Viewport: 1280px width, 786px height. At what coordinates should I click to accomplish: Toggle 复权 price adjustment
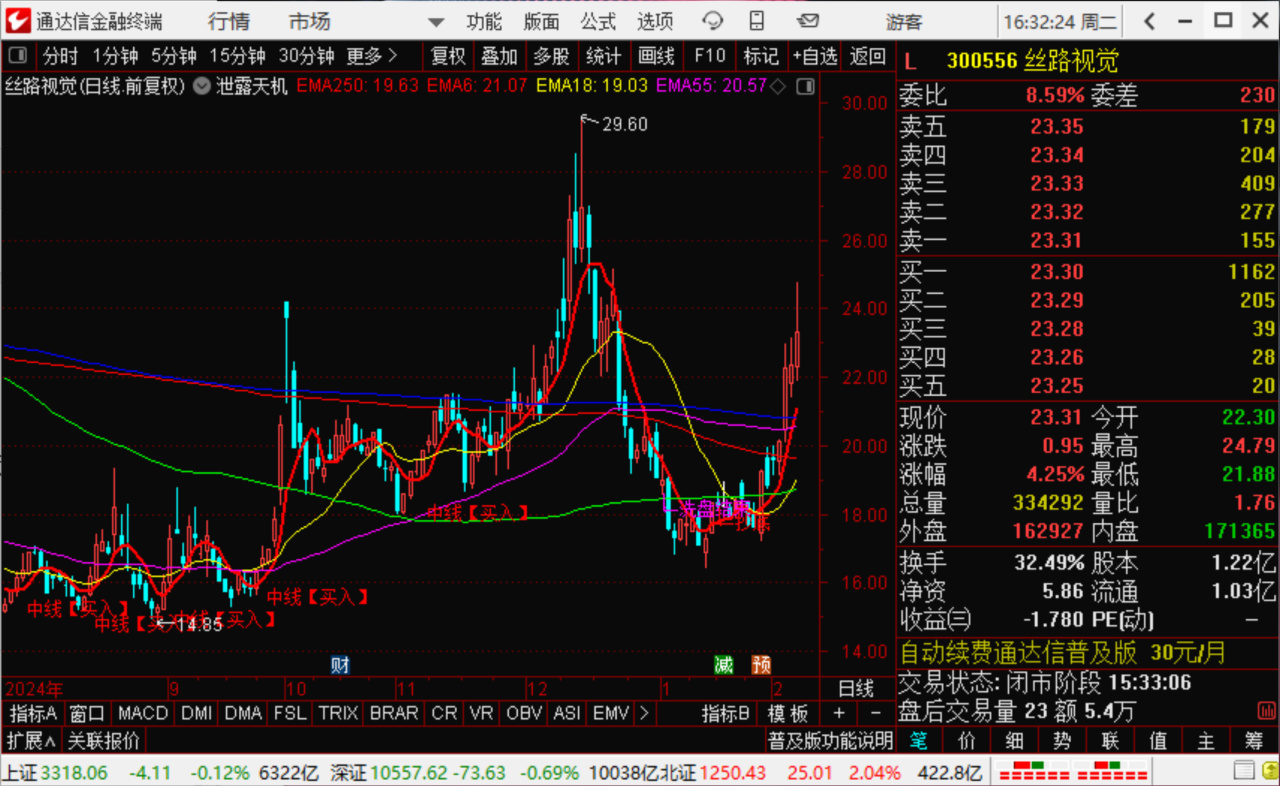(448, 57)
